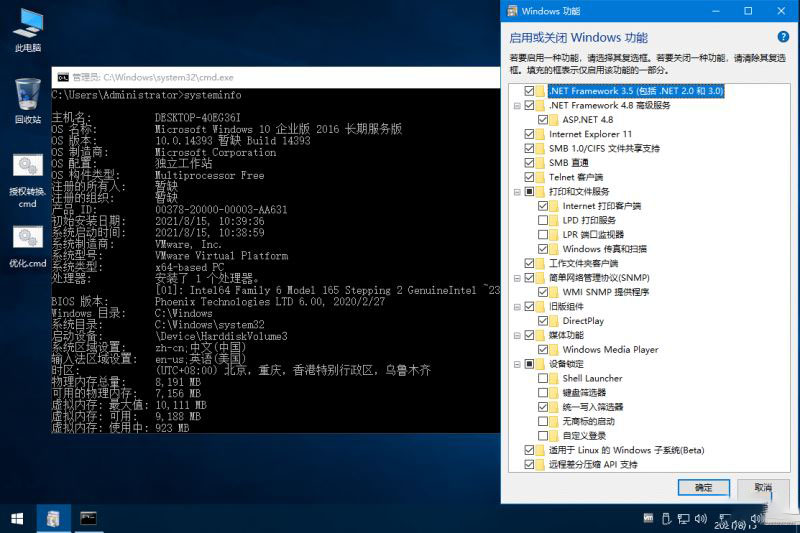Screen dimensions: 800x533
Task: Click the USB device tray icon
Action: click(666, 519)
